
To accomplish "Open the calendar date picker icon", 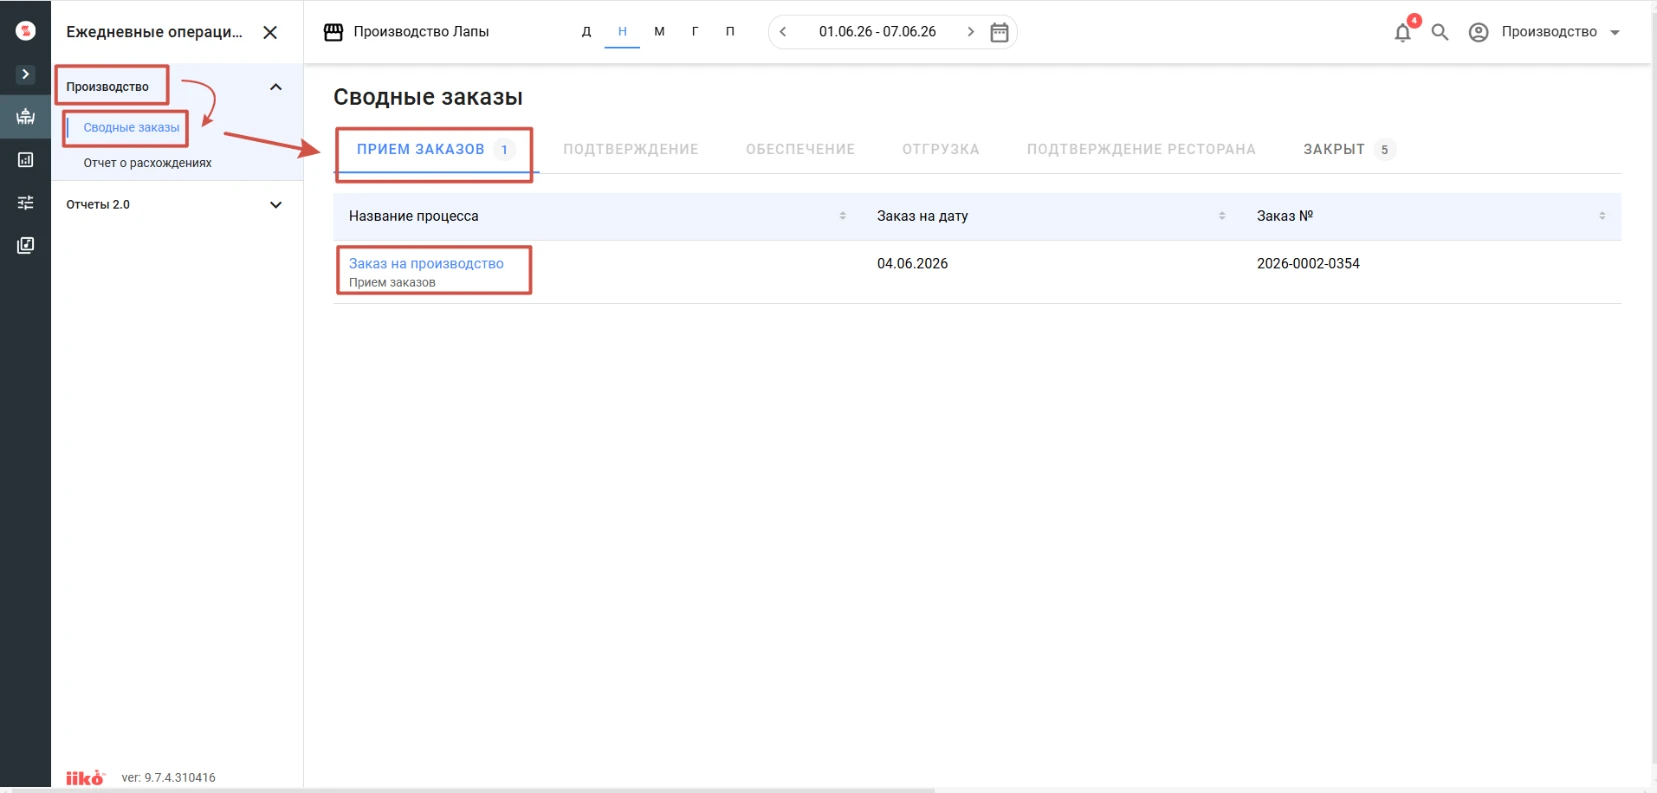I will [999, 32].
